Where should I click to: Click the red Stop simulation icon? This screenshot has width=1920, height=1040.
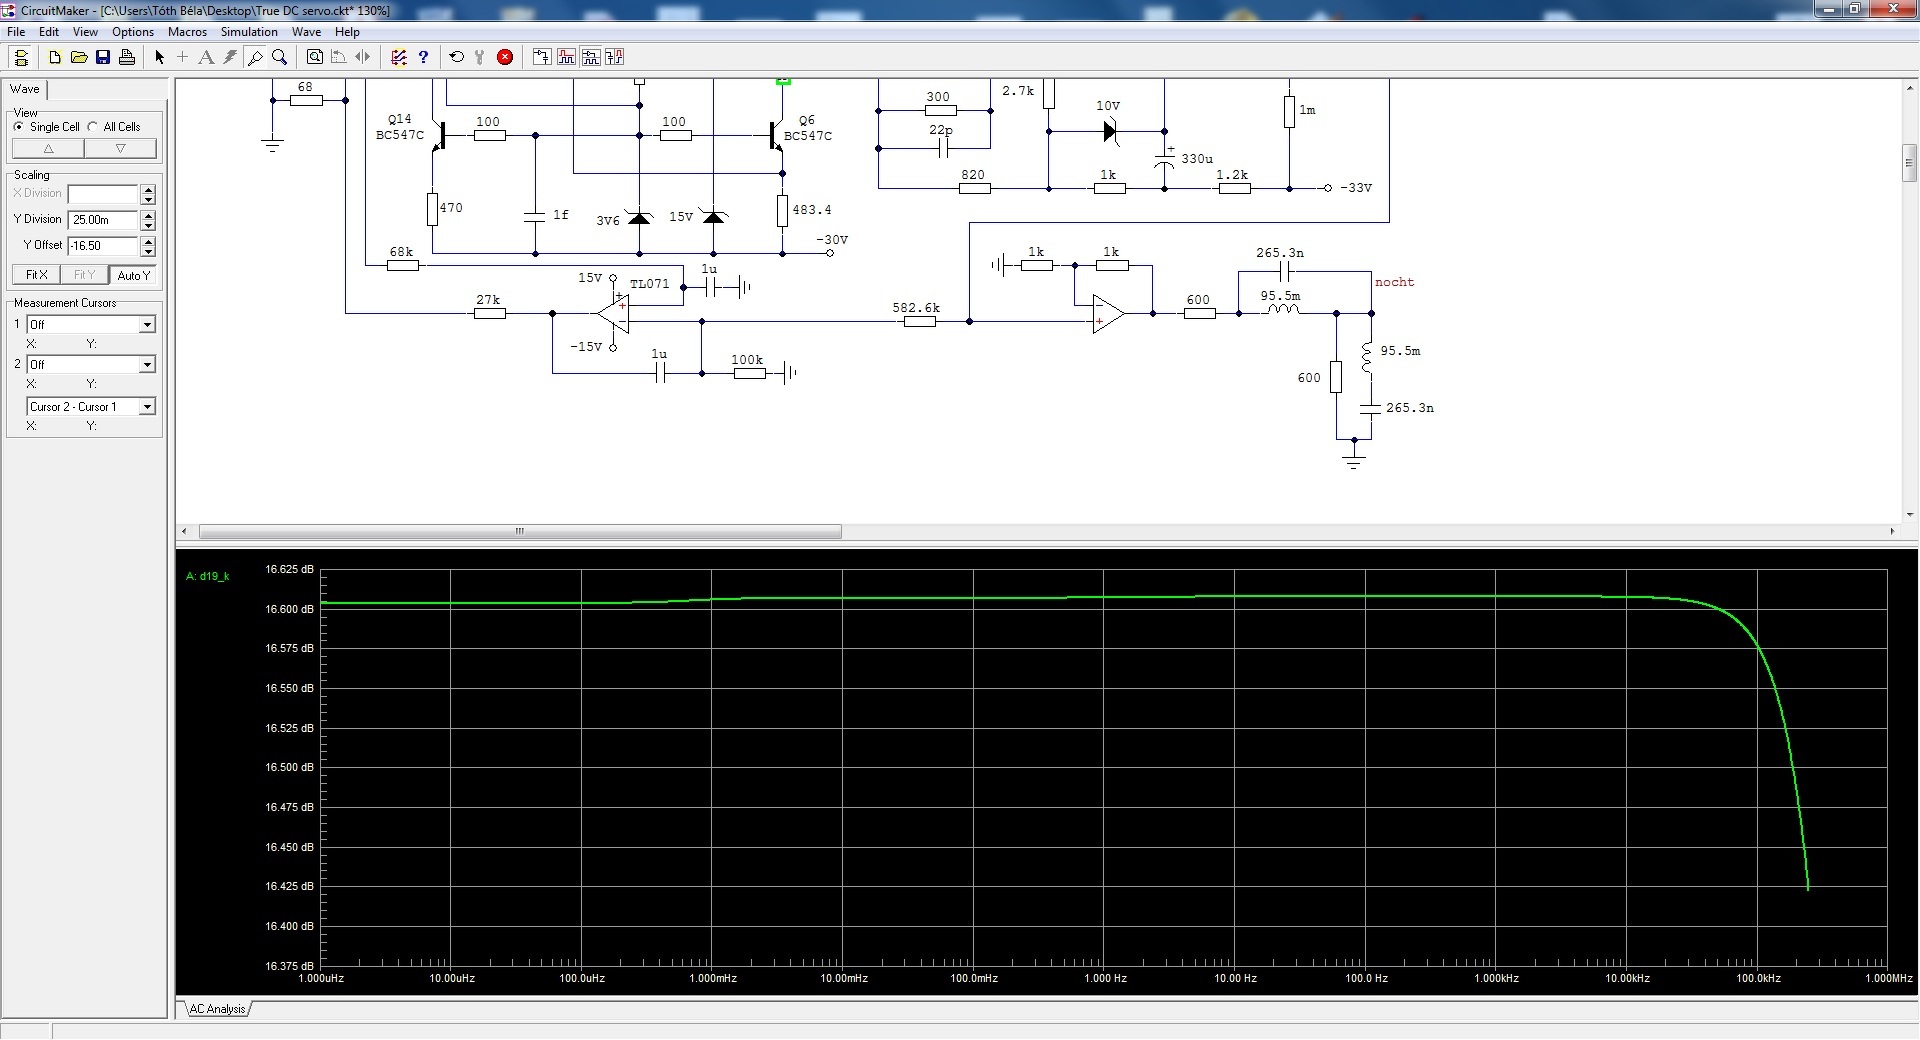coord(505,57)
